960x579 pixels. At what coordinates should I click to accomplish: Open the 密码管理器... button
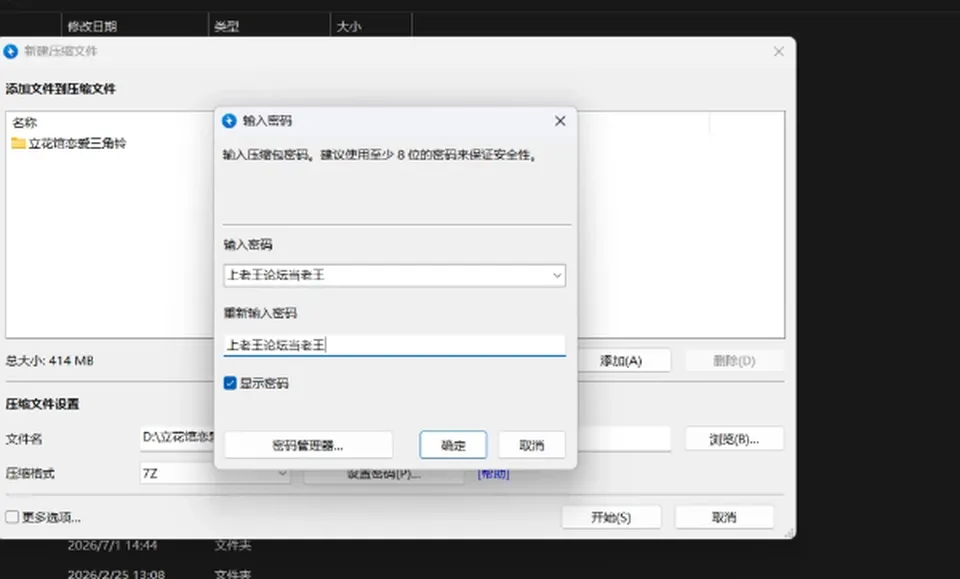tap(308, 445)
